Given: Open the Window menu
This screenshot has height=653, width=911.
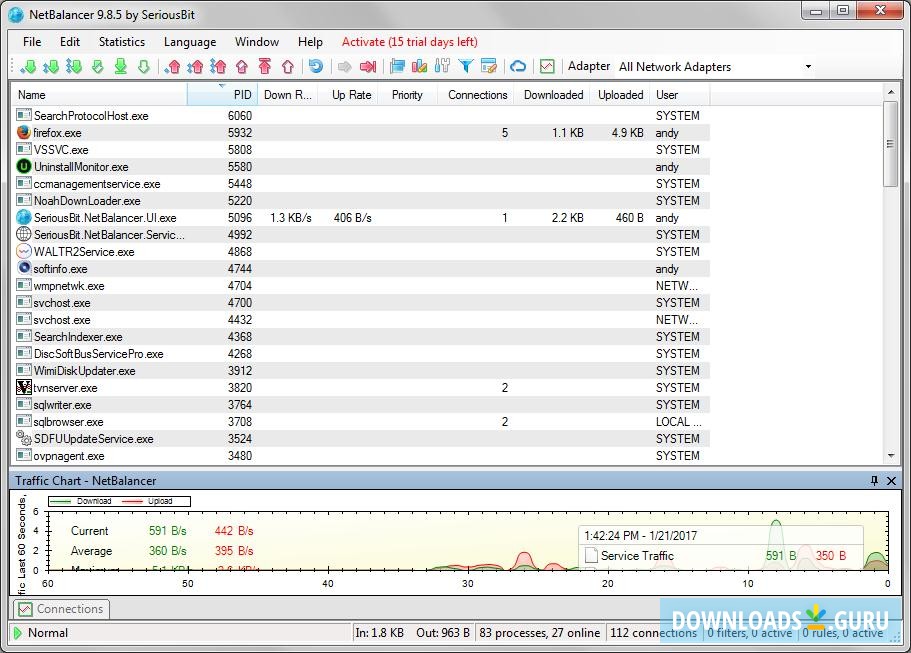Looking at the screenshot, I should point(257,42).
